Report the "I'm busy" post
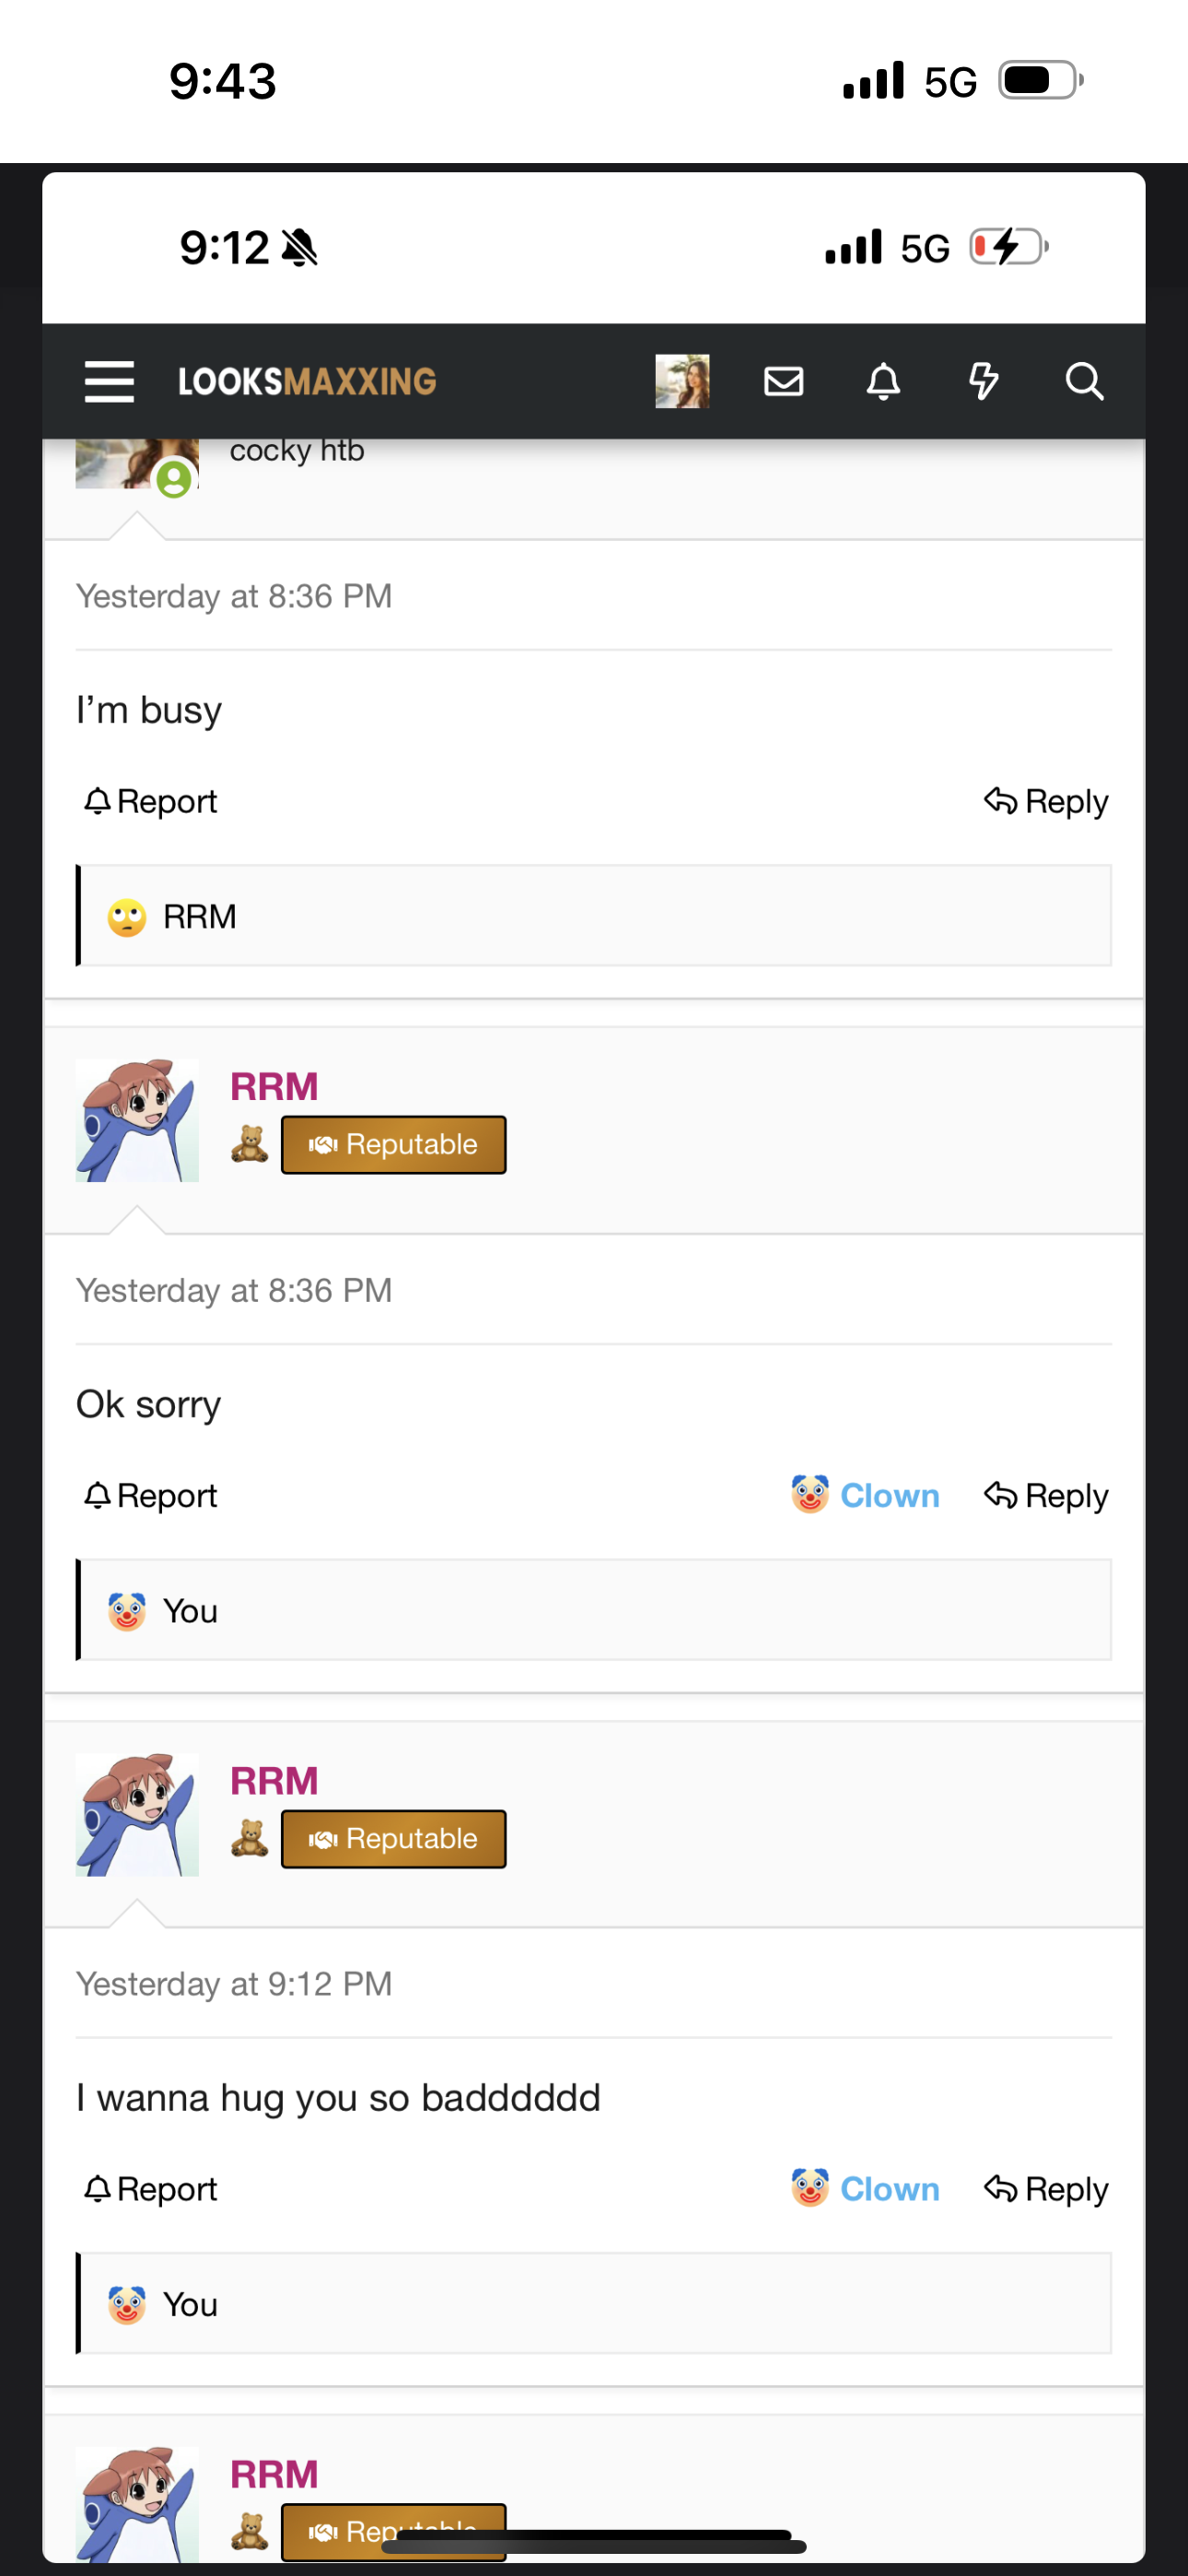The height and width of the screenshot is (2576, 1188). pos(151,801)
